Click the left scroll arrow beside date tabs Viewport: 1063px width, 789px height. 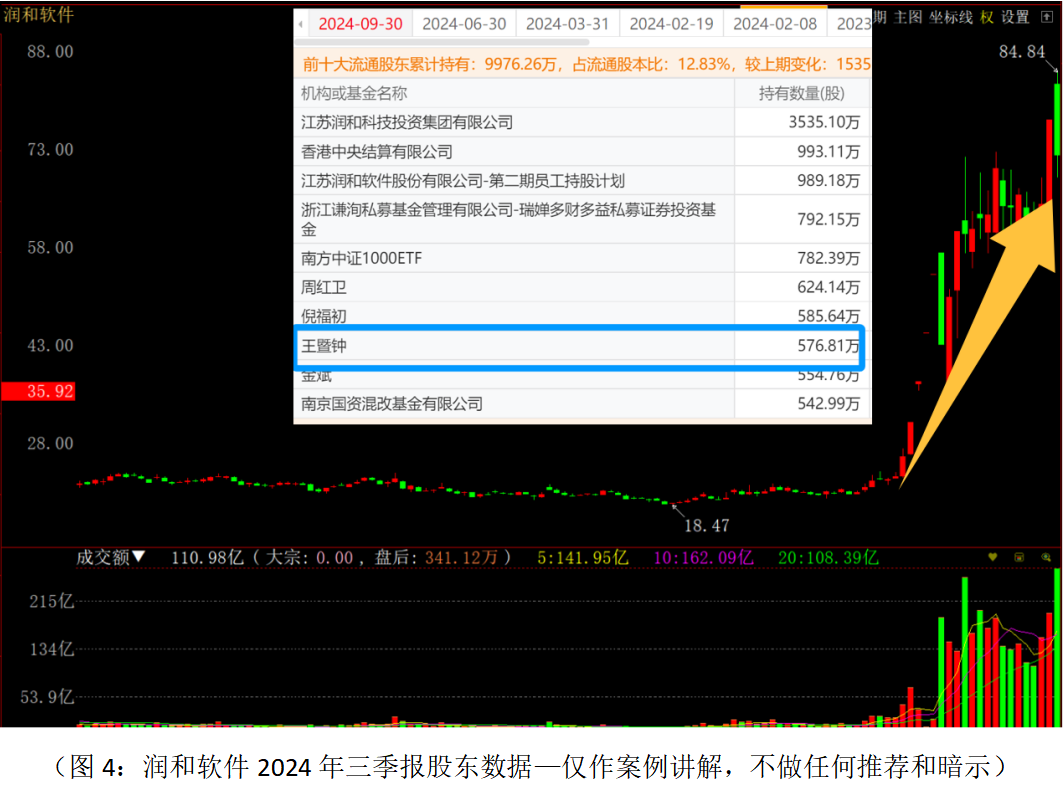(x=302, y=24)
